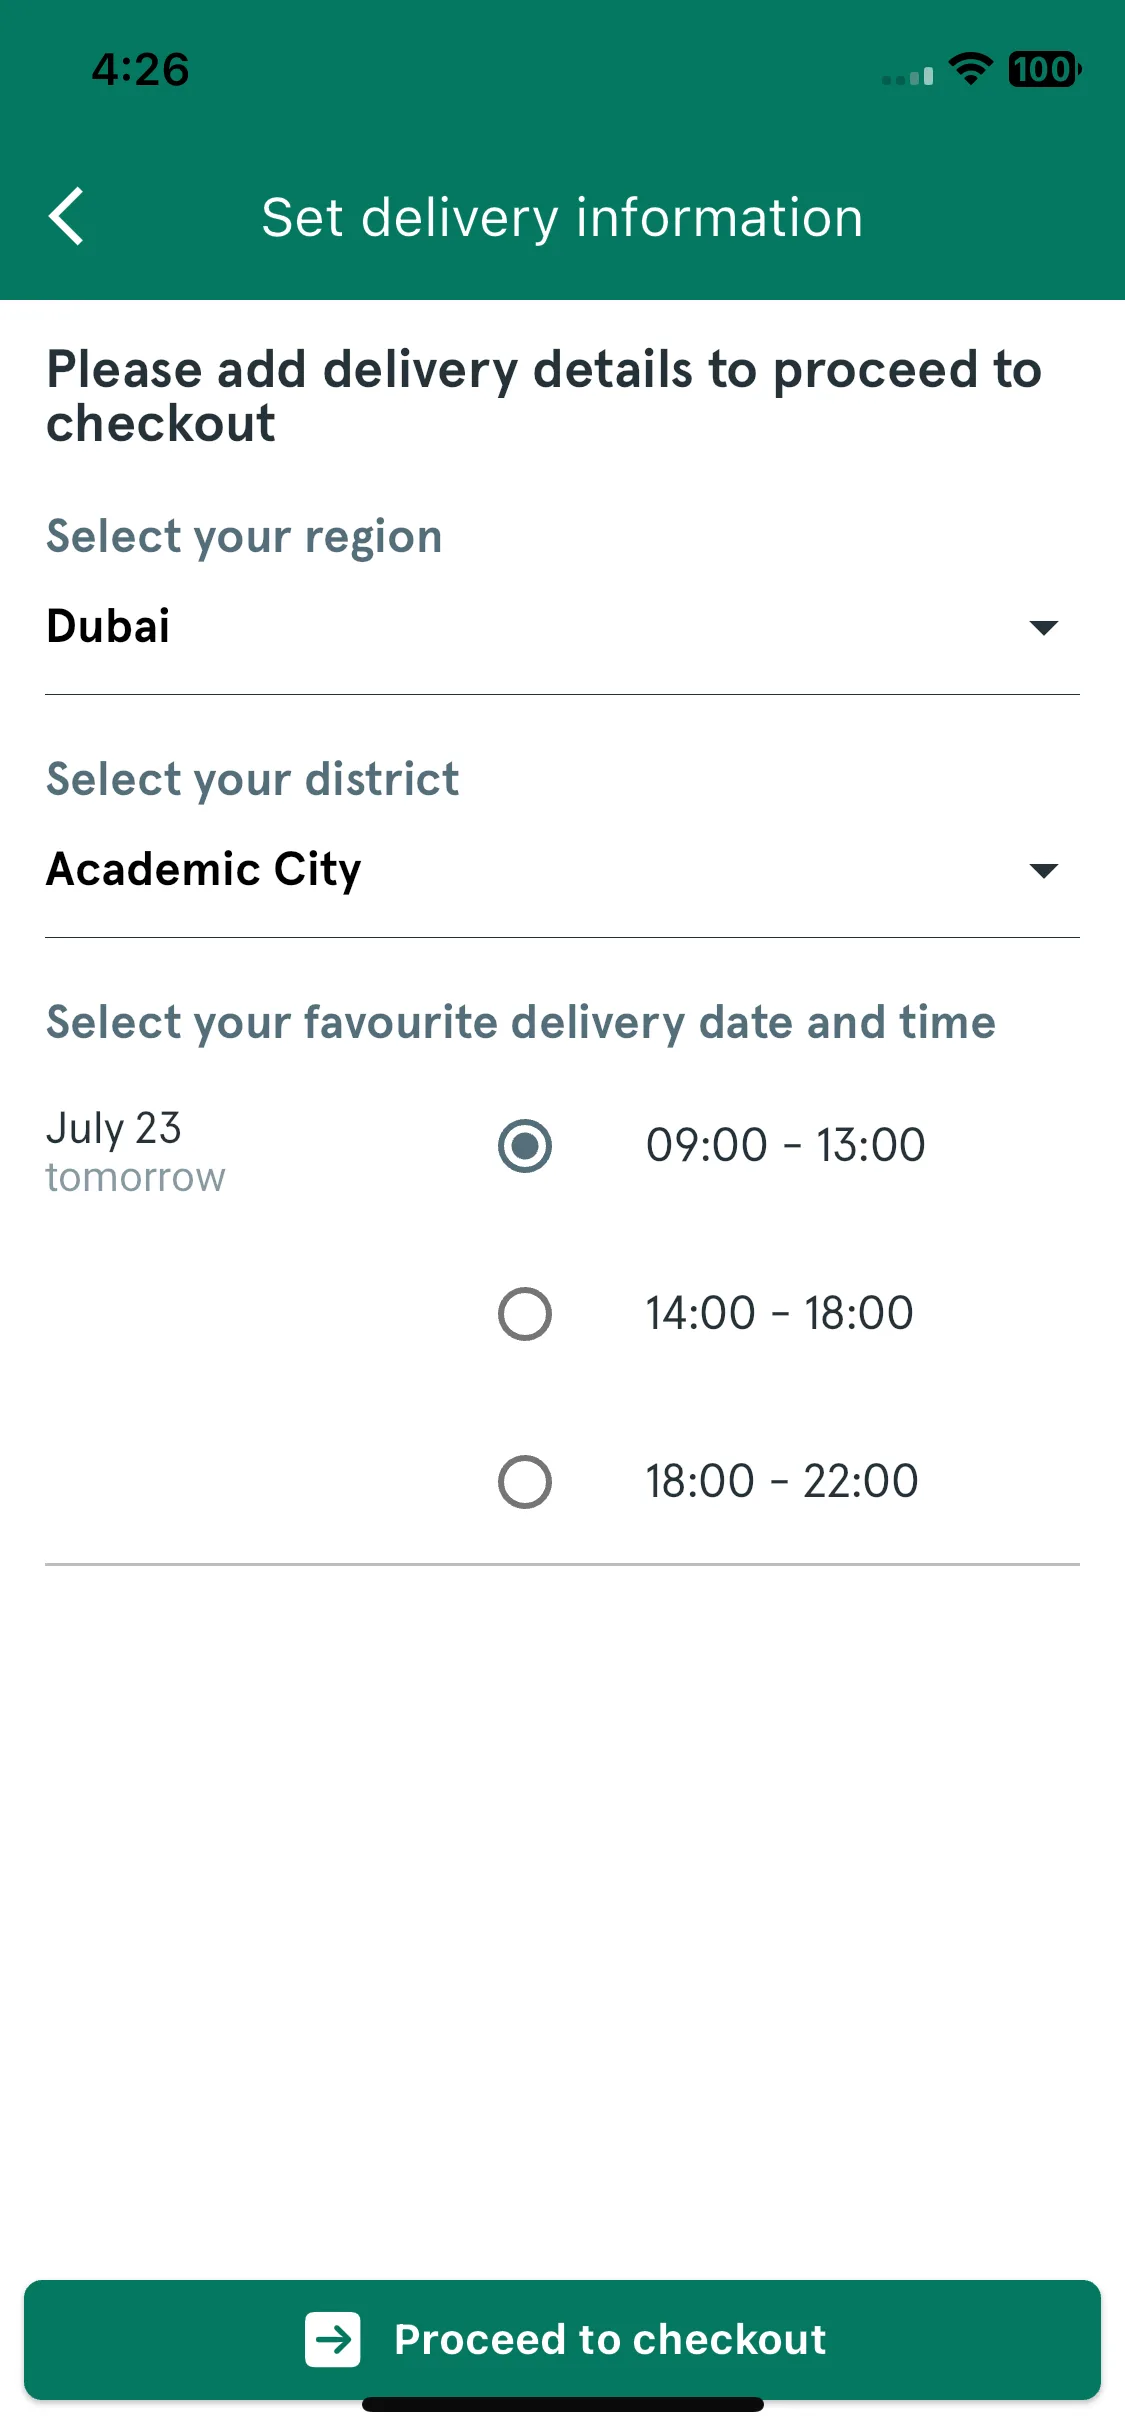Tap the cellular signal bars icon
This screenshot has height=2436, width=1125.
(908, 76)
